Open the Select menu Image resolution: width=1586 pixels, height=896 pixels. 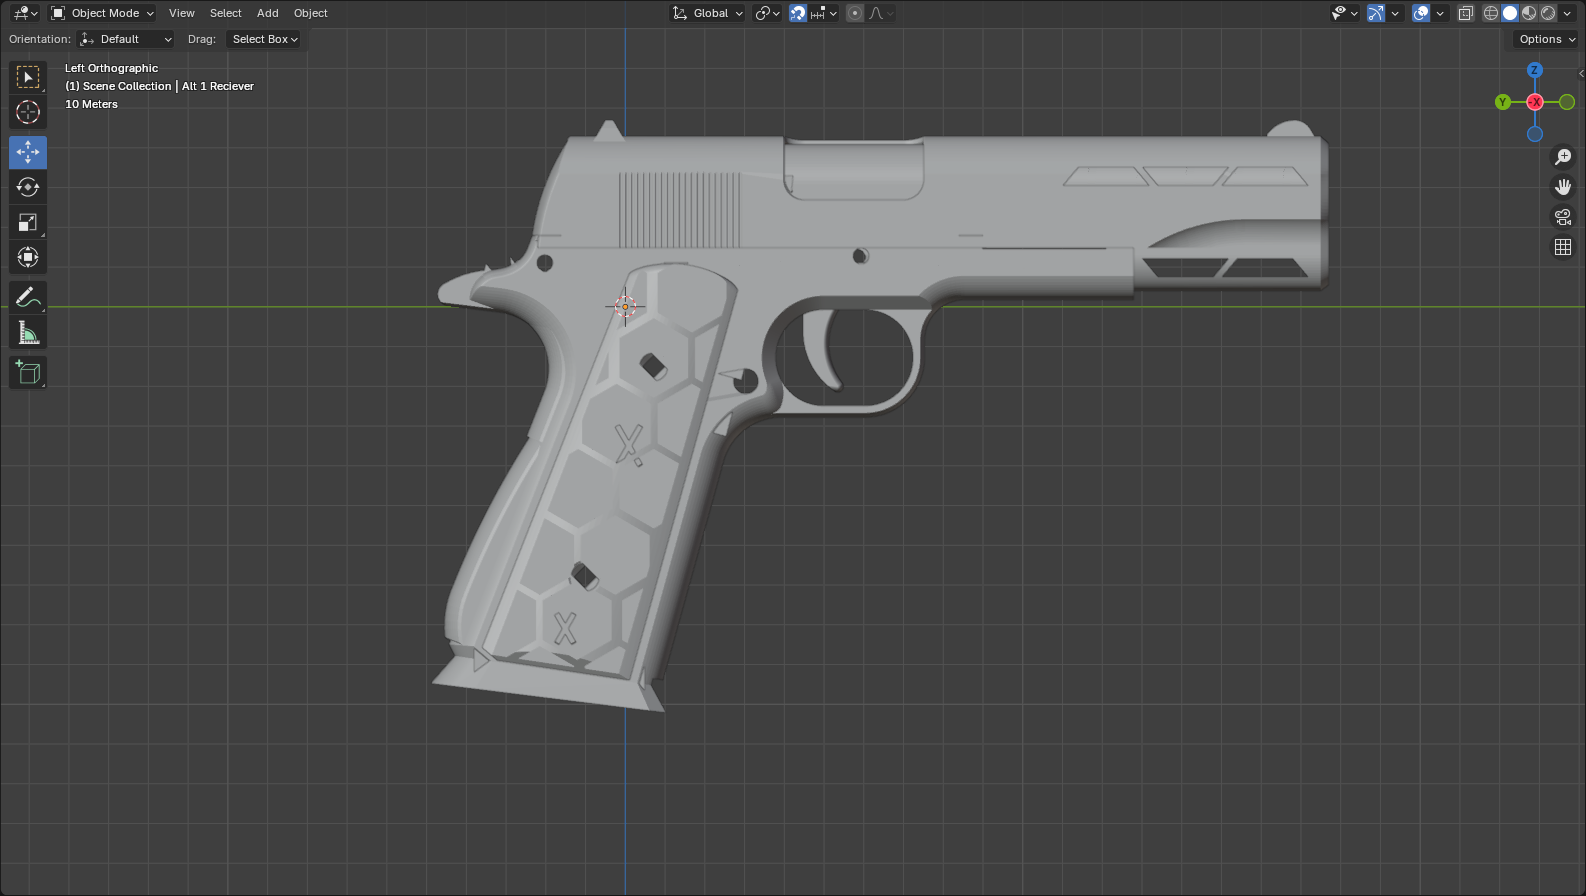coord(226,13)
